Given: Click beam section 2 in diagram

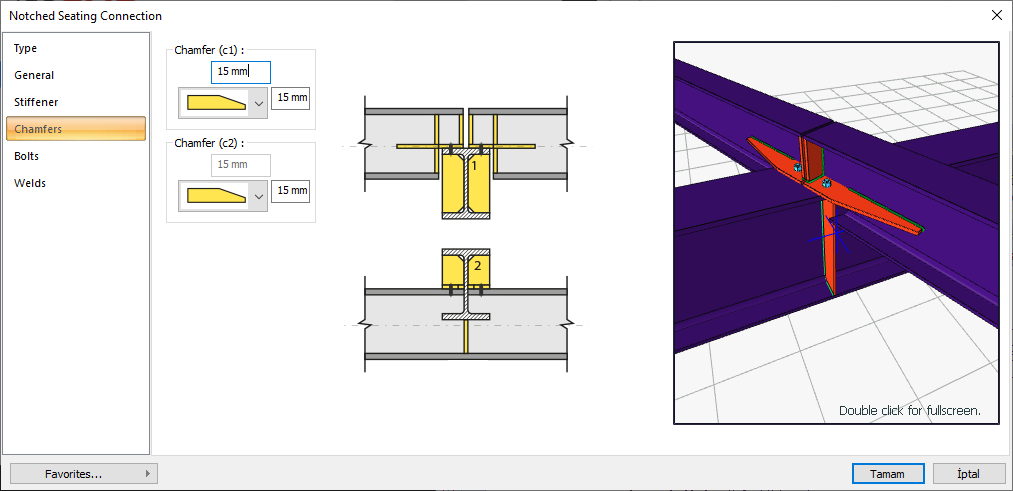Looking at the screenshot, I should click(x=465, y=268).
